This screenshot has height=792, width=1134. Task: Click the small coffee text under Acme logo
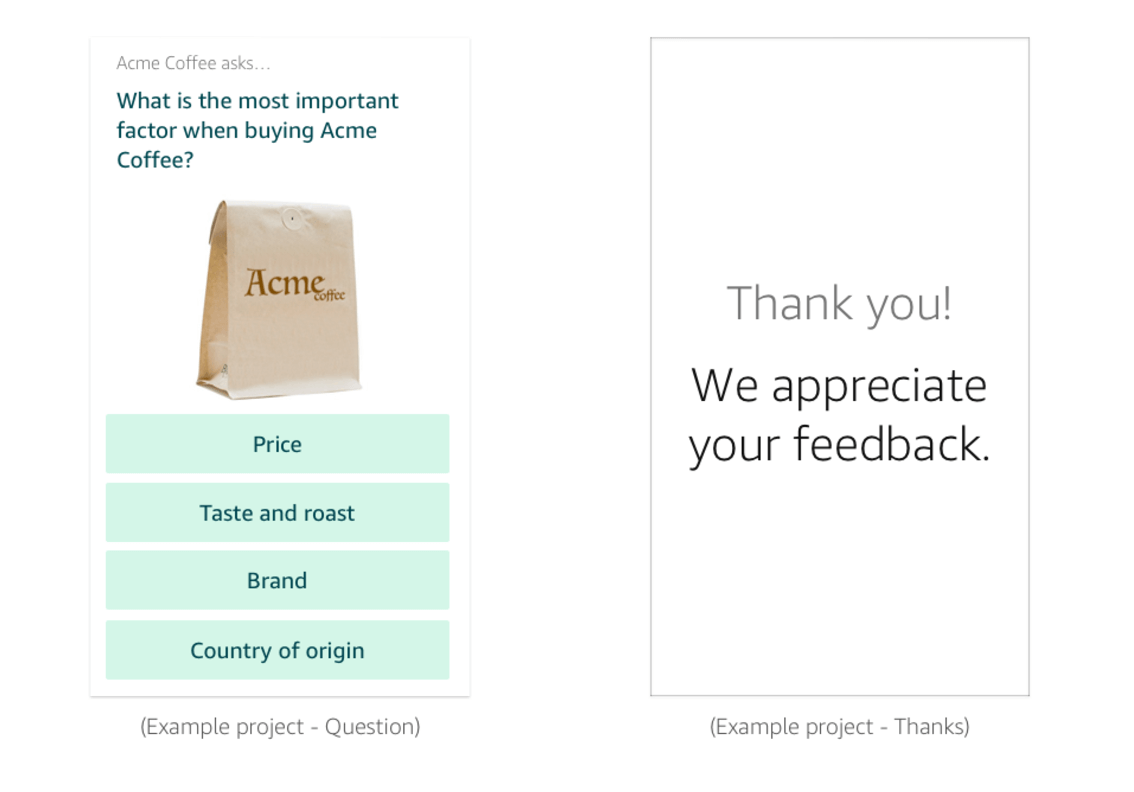330,294
